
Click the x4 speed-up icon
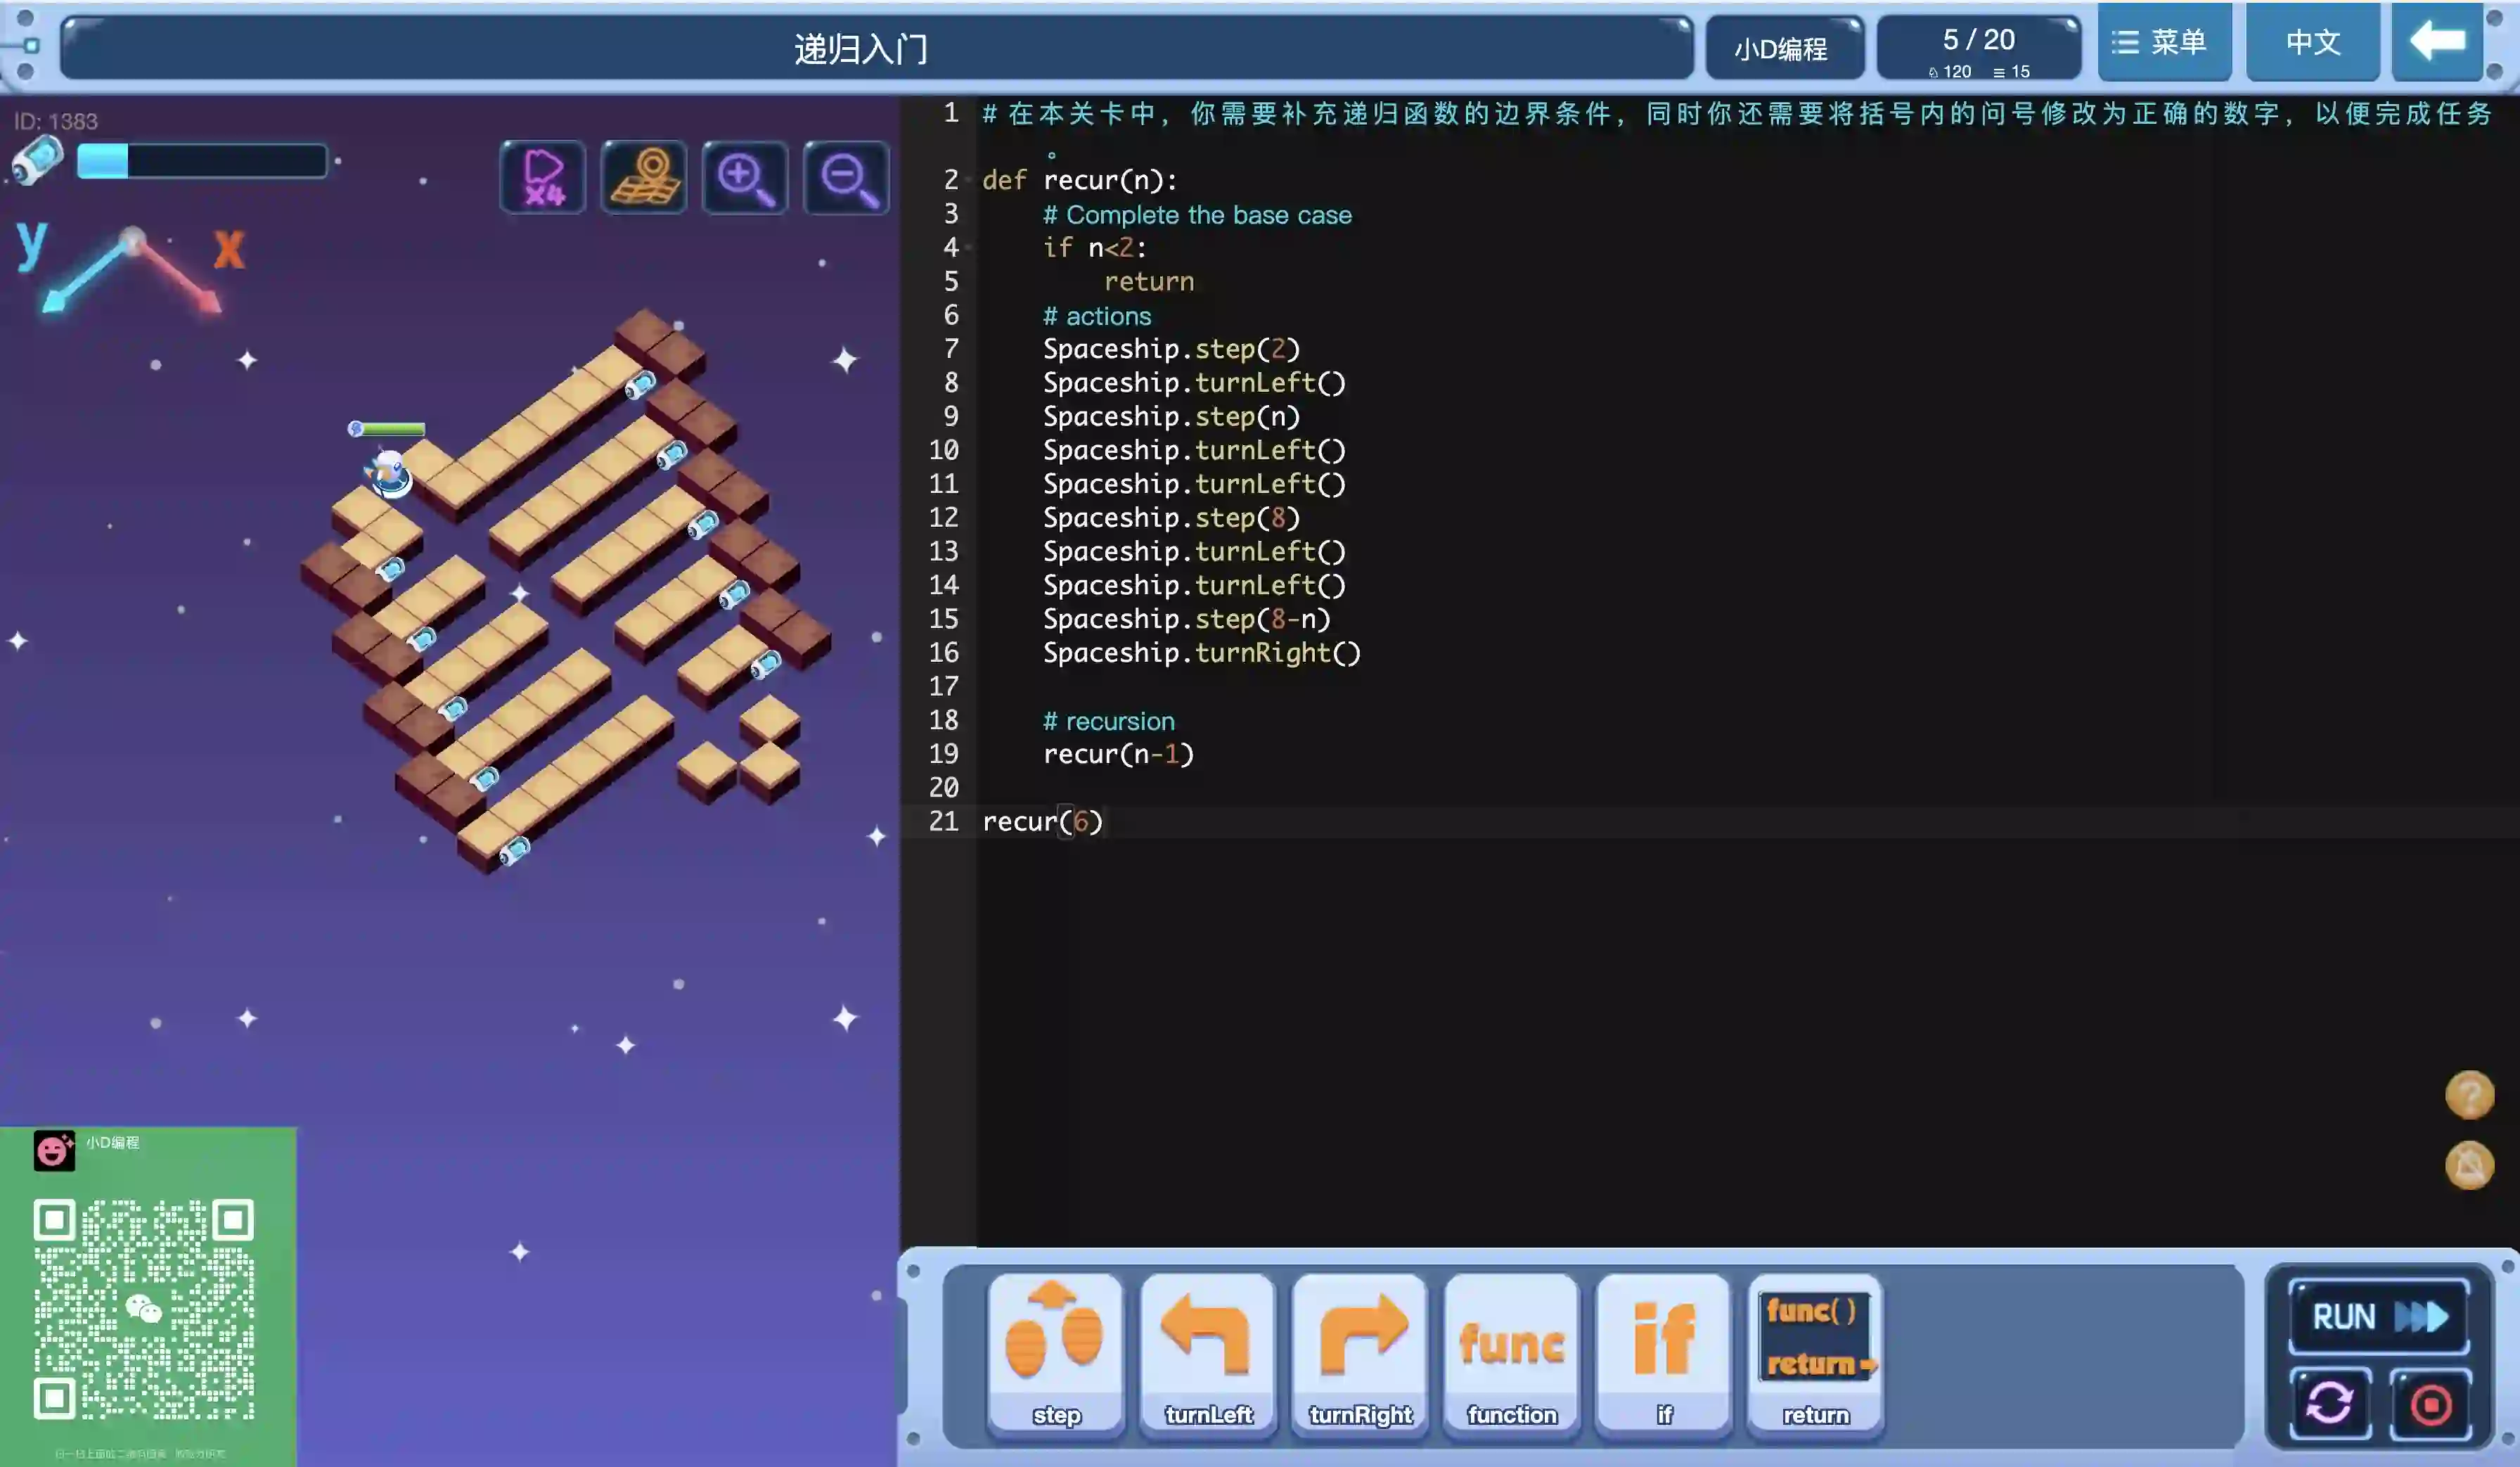(x=543, y=178)
